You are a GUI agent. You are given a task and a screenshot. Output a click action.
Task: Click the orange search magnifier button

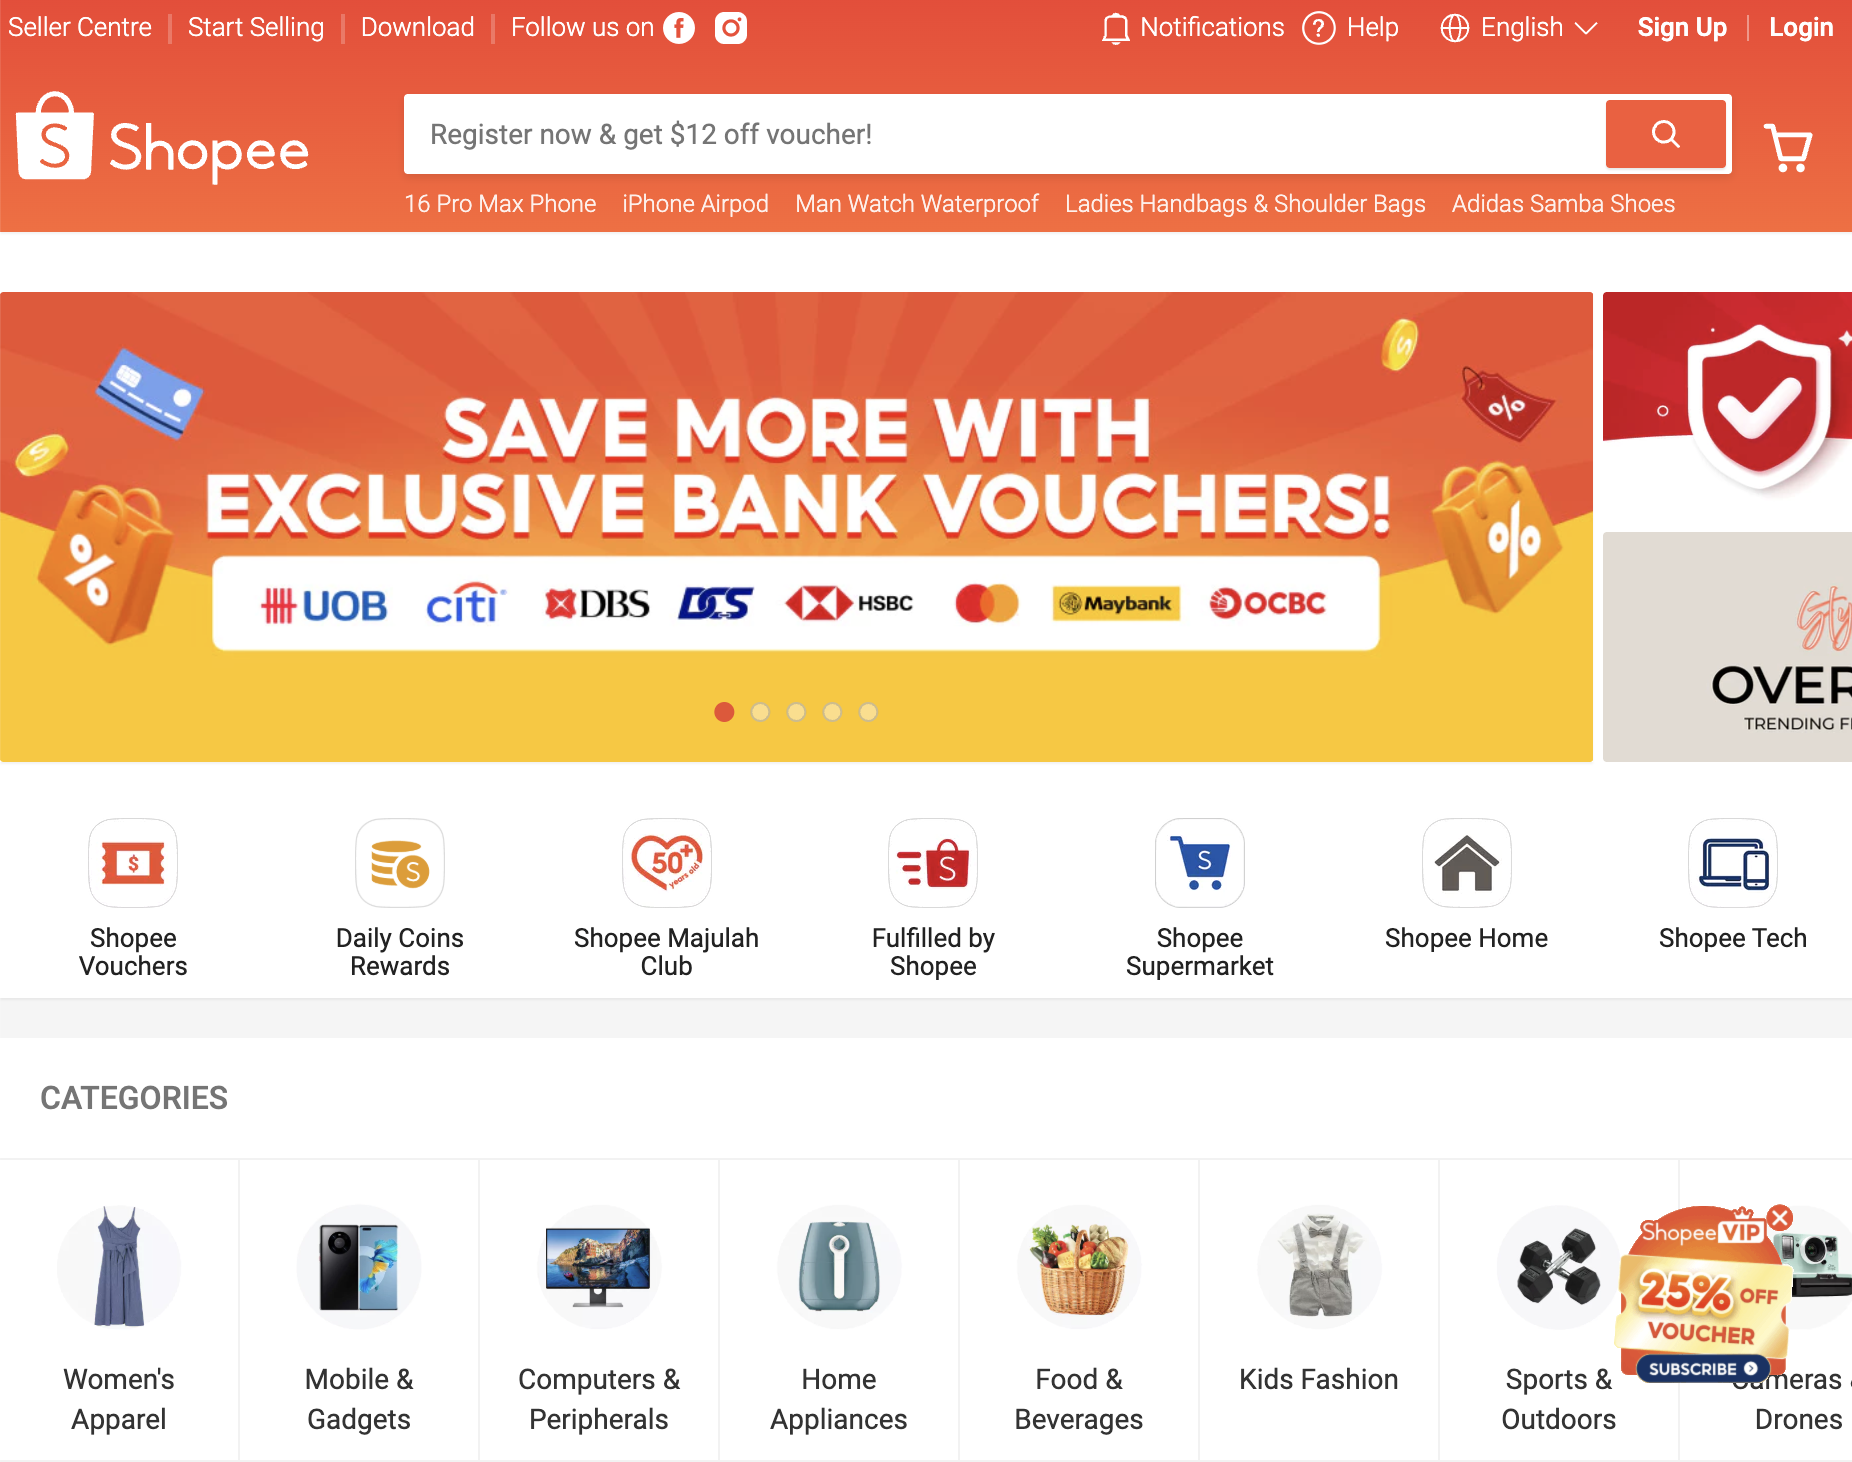1666,134
